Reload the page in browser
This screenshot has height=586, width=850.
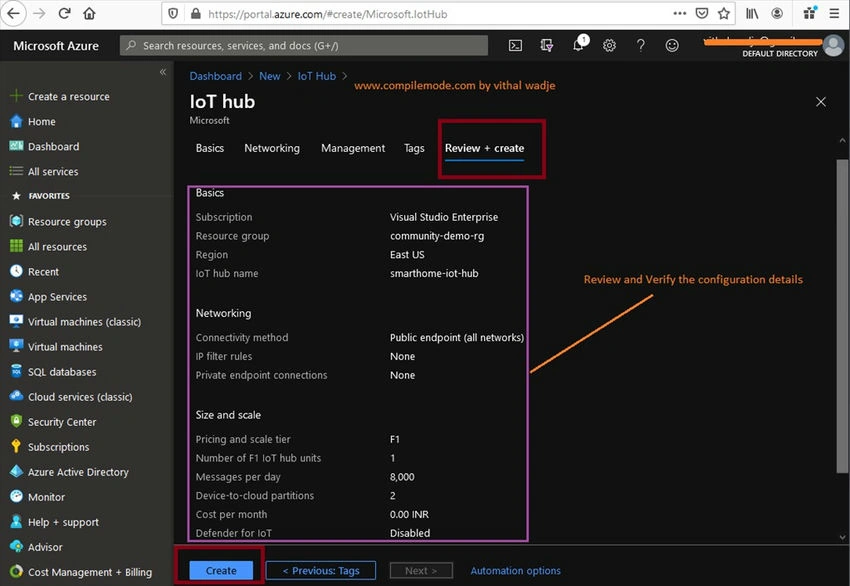pos(65,14)
